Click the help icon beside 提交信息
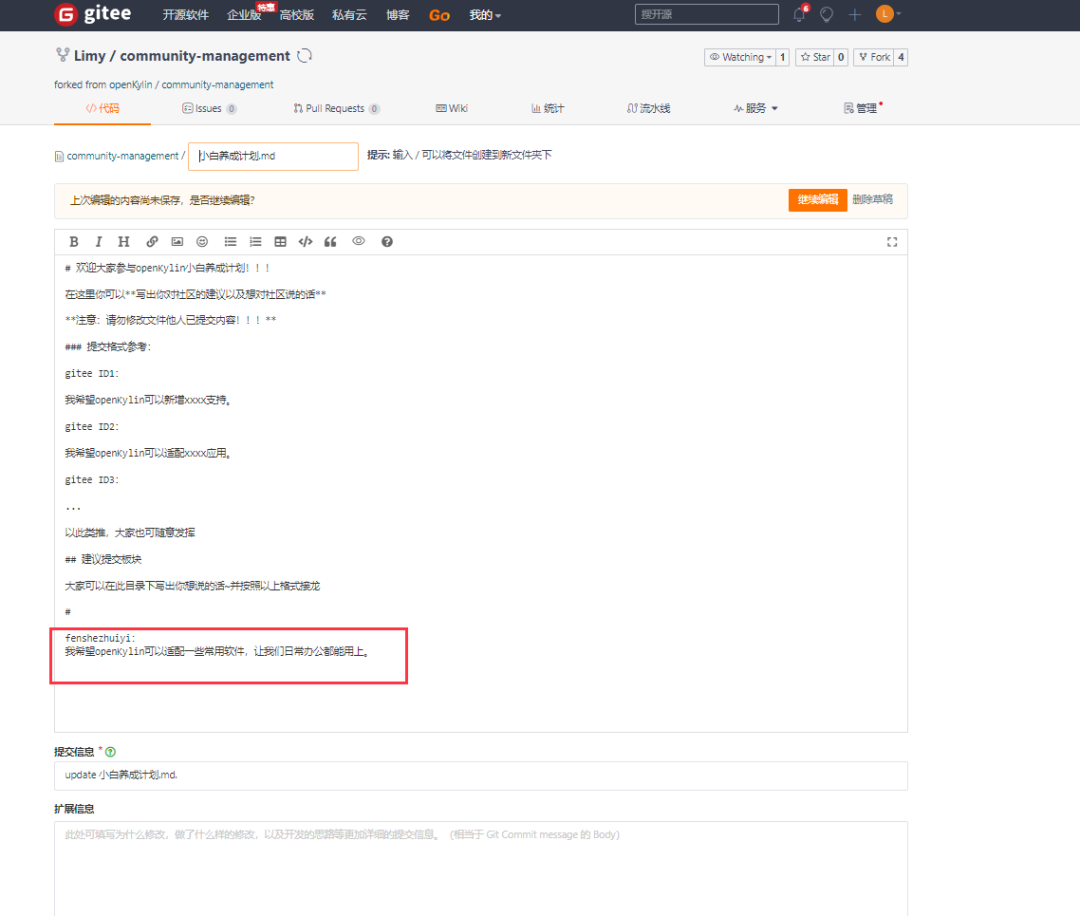This screenshot has width=1080, height=916. pos(110,752)
